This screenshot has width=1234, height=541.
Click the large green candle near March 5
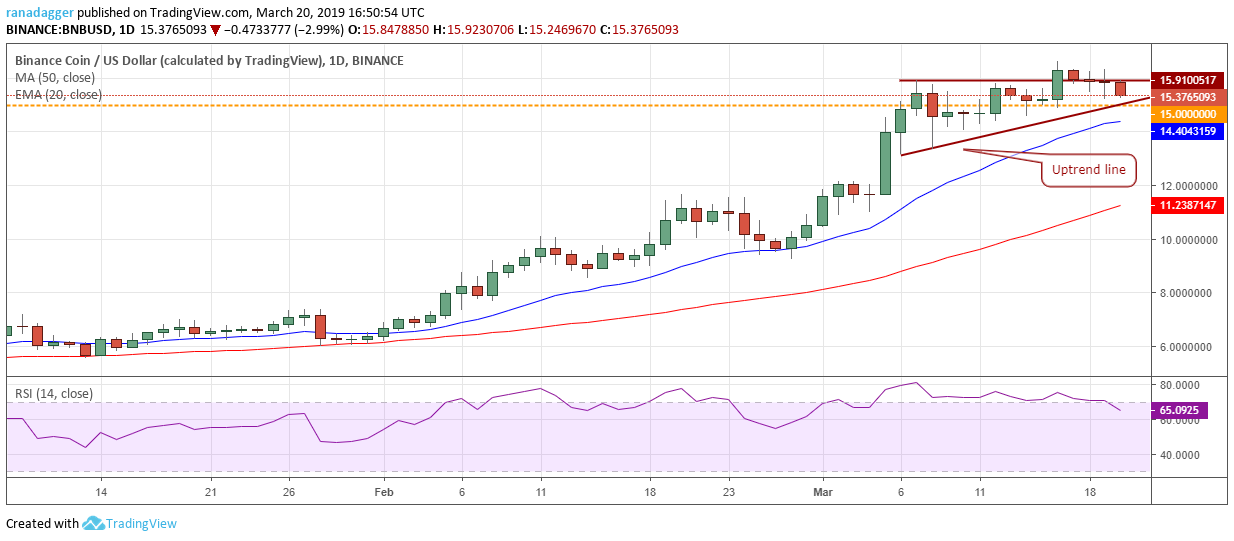click(x=885, y=163)
